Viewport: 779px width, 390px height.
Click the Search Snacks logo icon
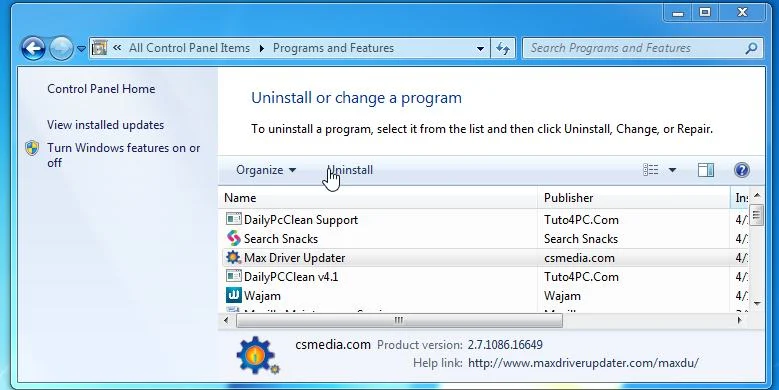click(x=234, y=238)
